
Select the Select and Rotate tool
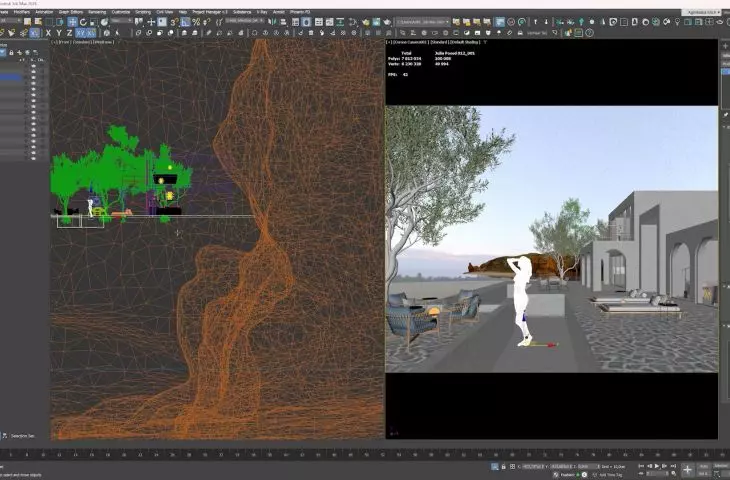tap(83, 22)
